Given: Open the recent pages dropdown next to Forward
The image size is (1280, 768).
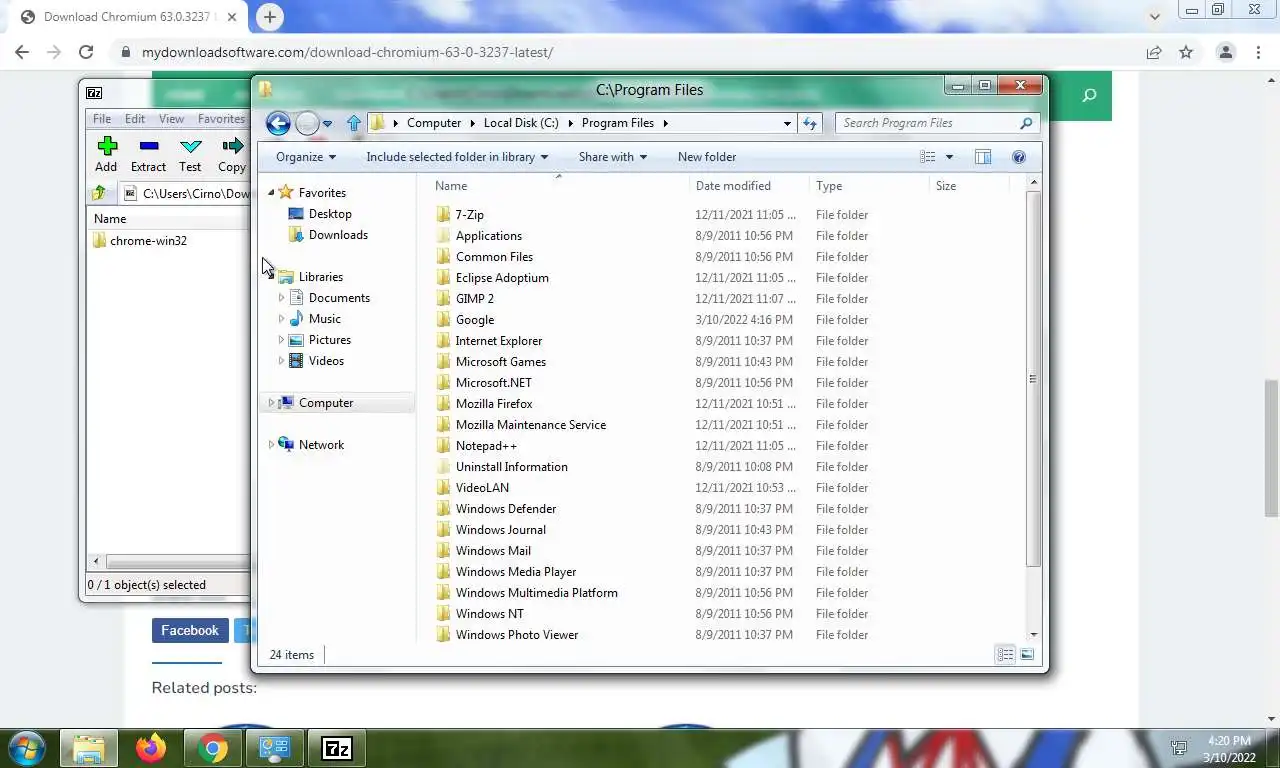Looking at the screenshot, I should [x=327, y=124].
